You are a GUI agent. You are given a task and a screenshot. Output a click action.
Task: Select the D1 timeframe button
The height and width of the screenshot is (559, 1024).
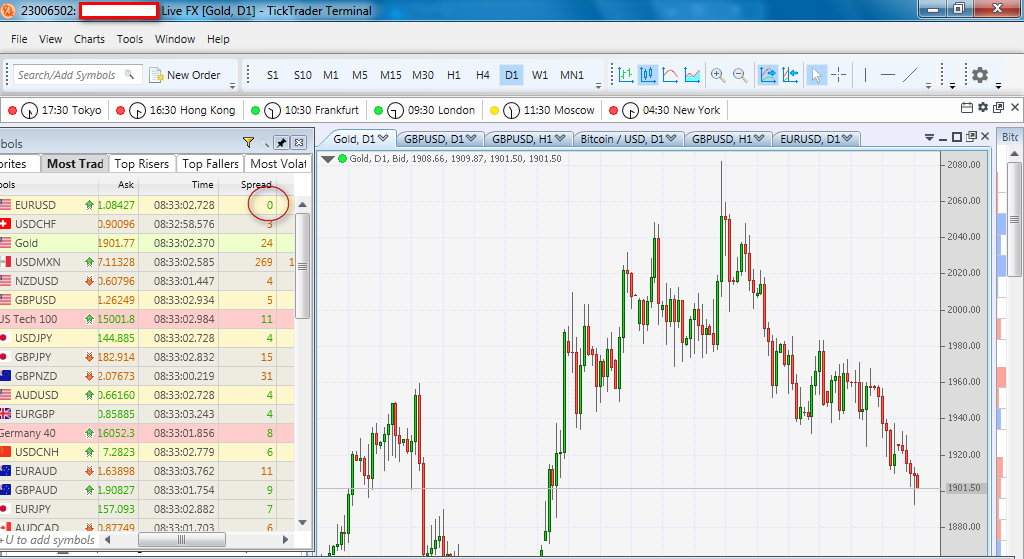[x=511, y=75]
